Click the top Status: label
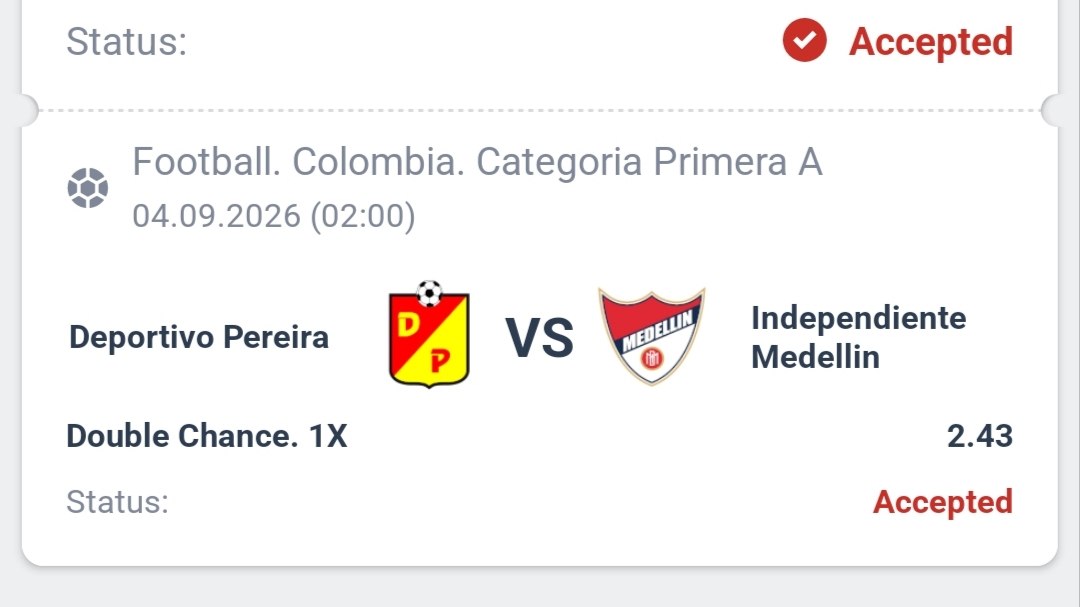The width and height of the screenshot is (1080, 607). (x=127, y=41)
